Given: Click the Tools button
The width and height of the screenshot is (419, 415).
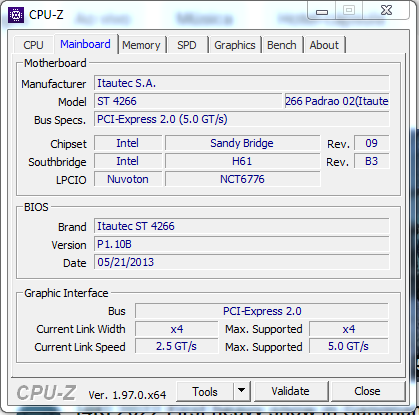Looking at the screenshot, I should click(x=205, y=391).
